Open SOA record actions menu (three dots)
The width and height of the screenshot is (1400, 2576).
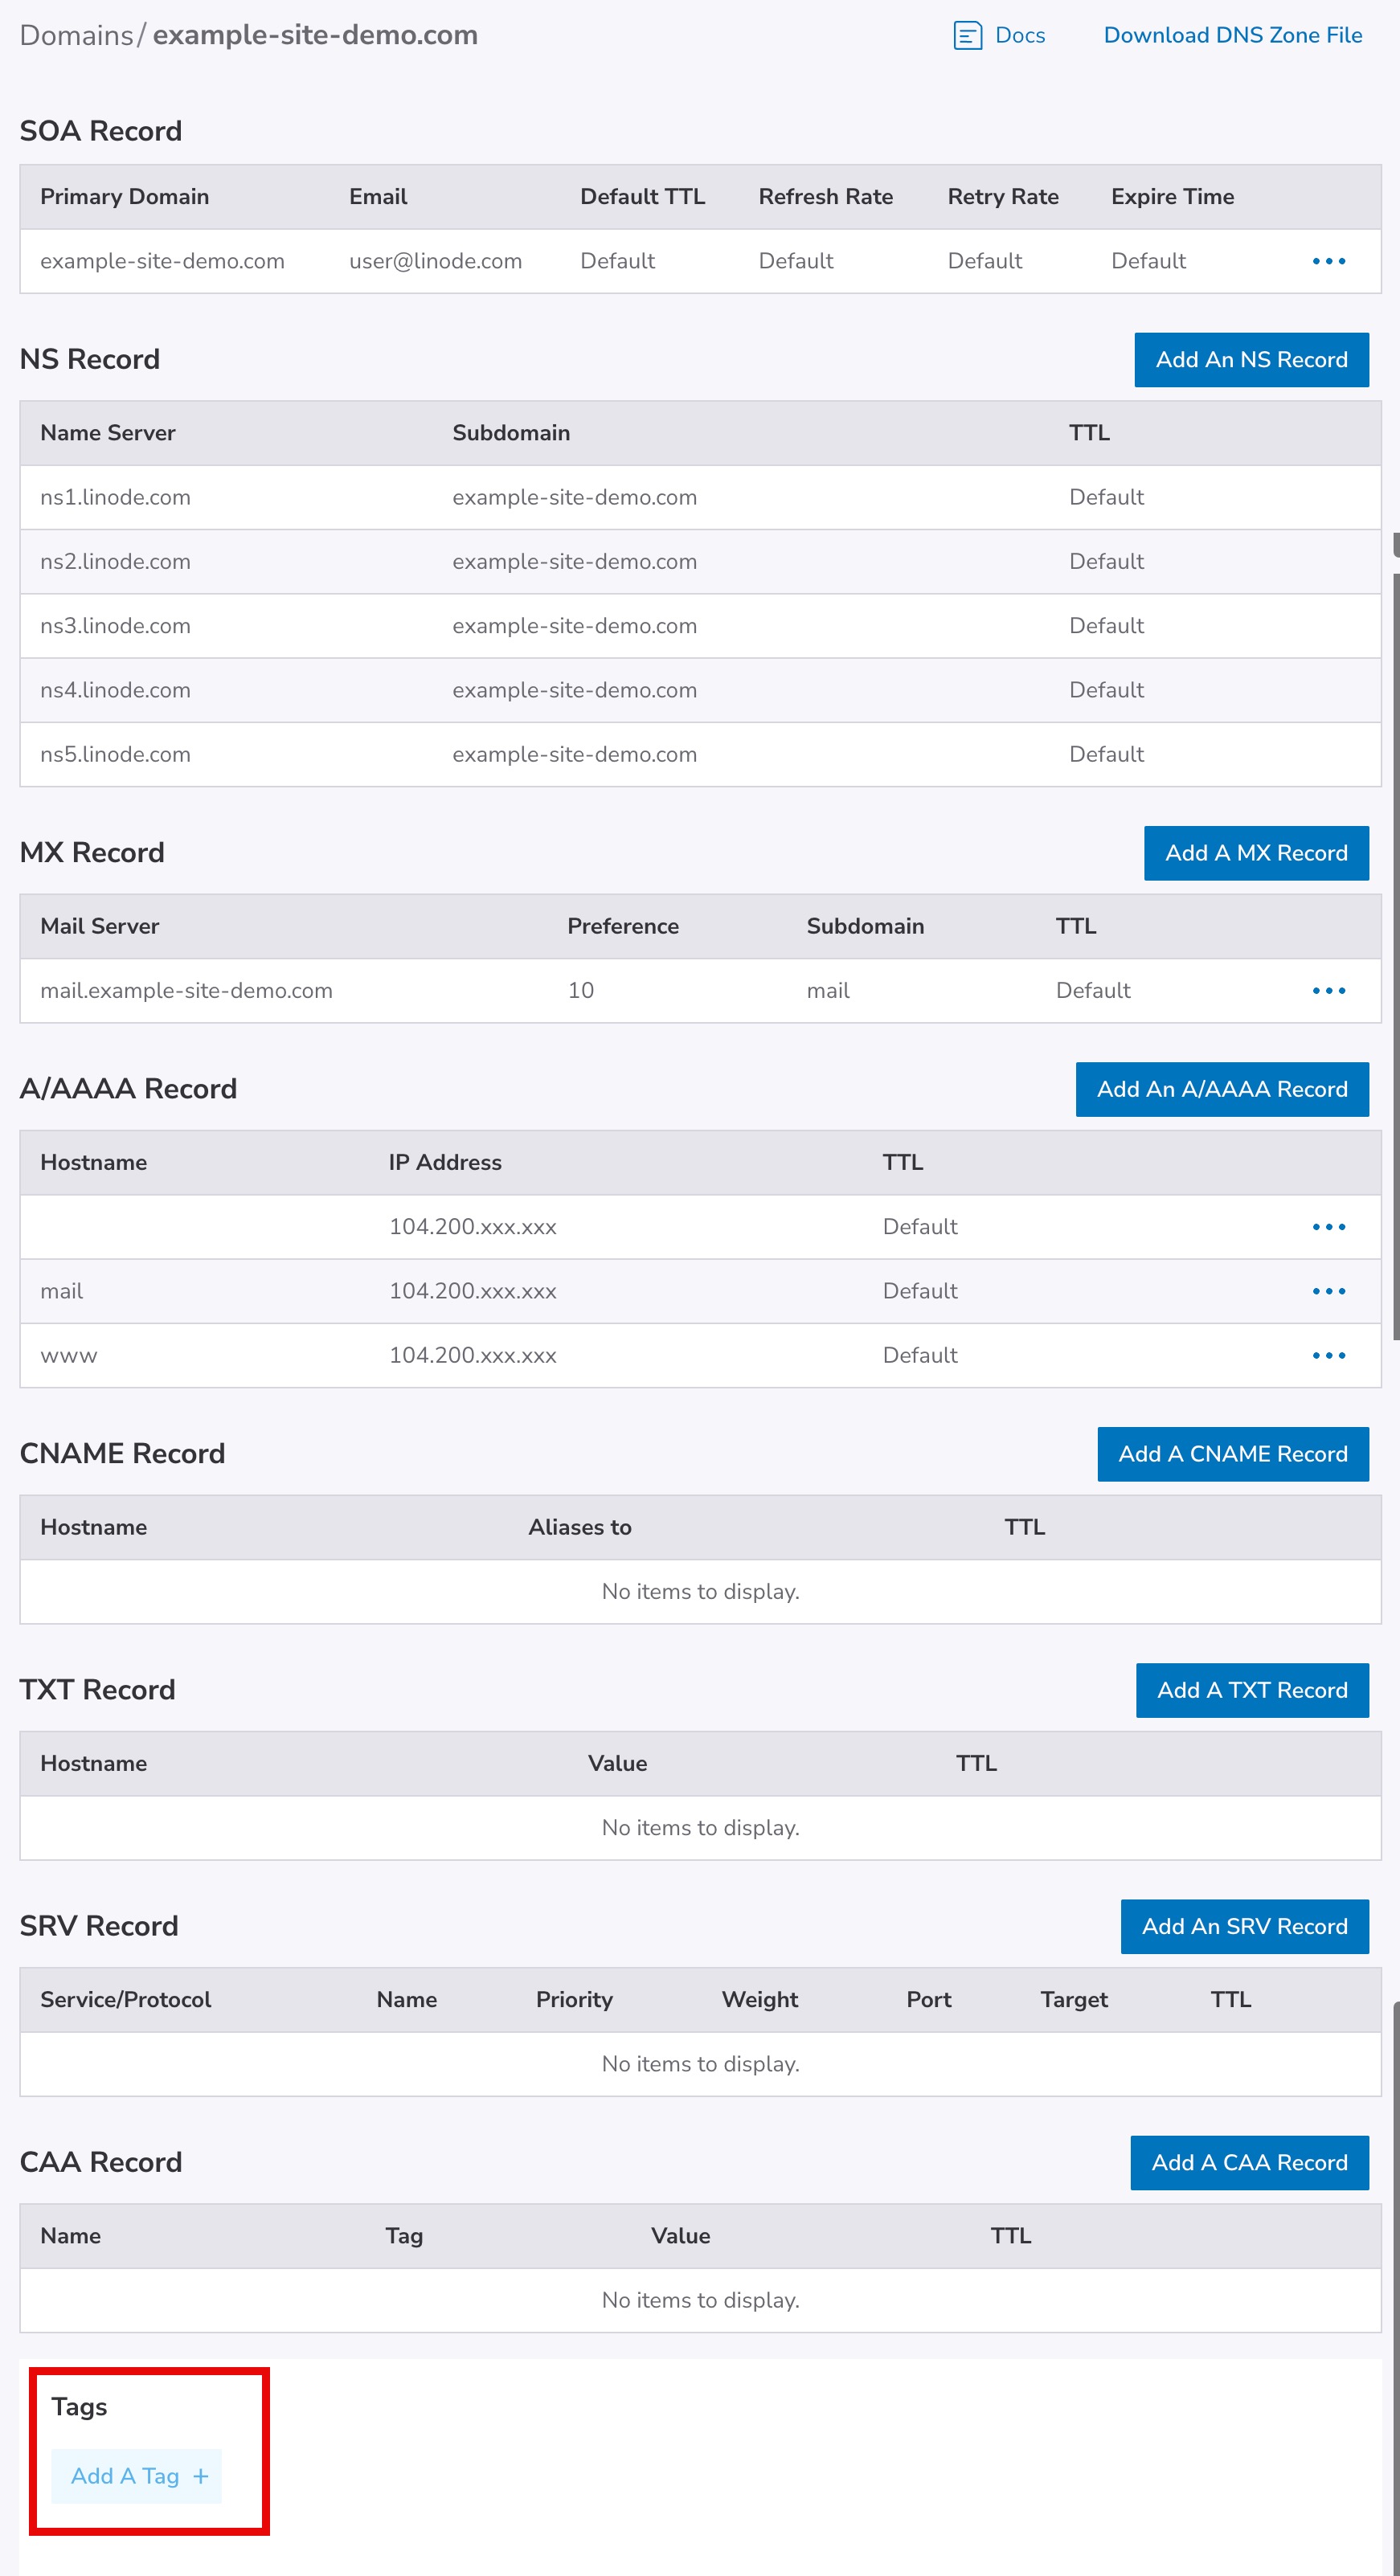coord(1328,261)
